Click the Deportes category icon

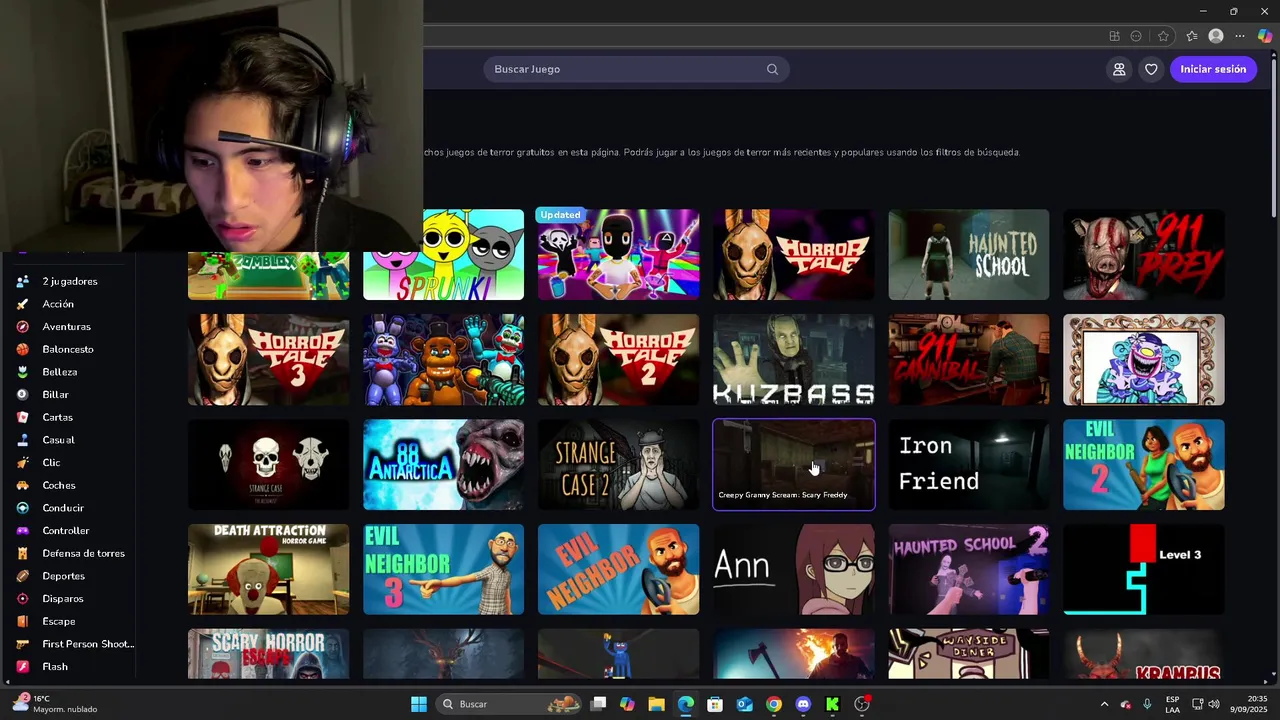pos(22,576)
